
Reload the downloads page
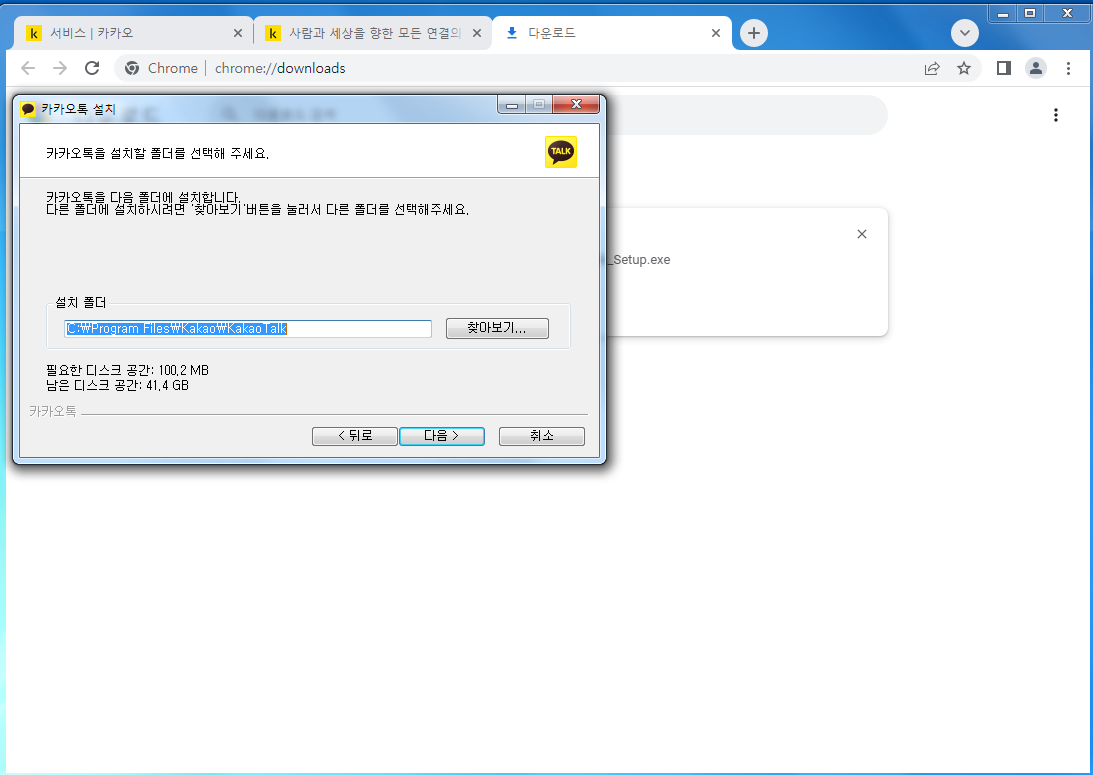pyautogui.click(x=92, y=68)
